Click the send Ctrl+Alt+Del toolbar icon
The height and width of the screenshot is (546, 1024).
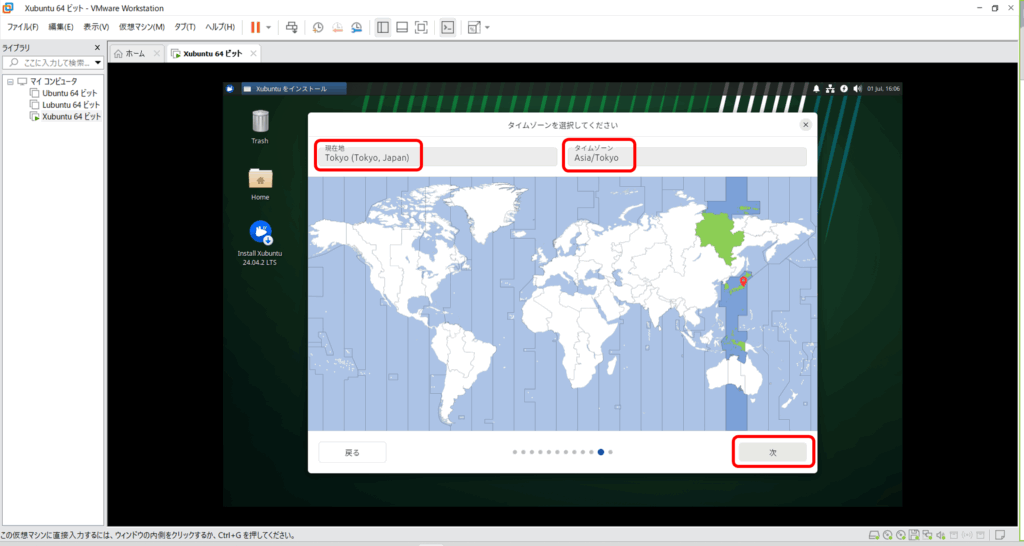[291, 27]
